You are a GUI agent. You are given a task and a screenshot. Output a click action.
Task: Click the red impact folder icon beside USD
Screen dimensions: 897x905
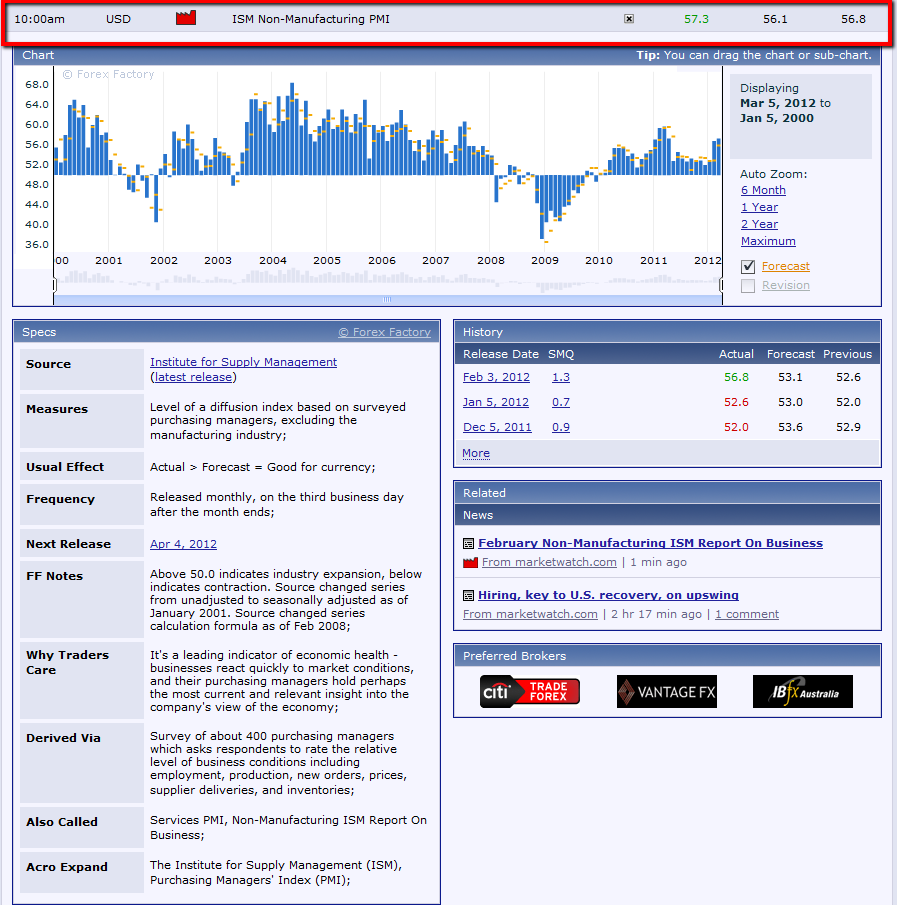click(186, 18)
